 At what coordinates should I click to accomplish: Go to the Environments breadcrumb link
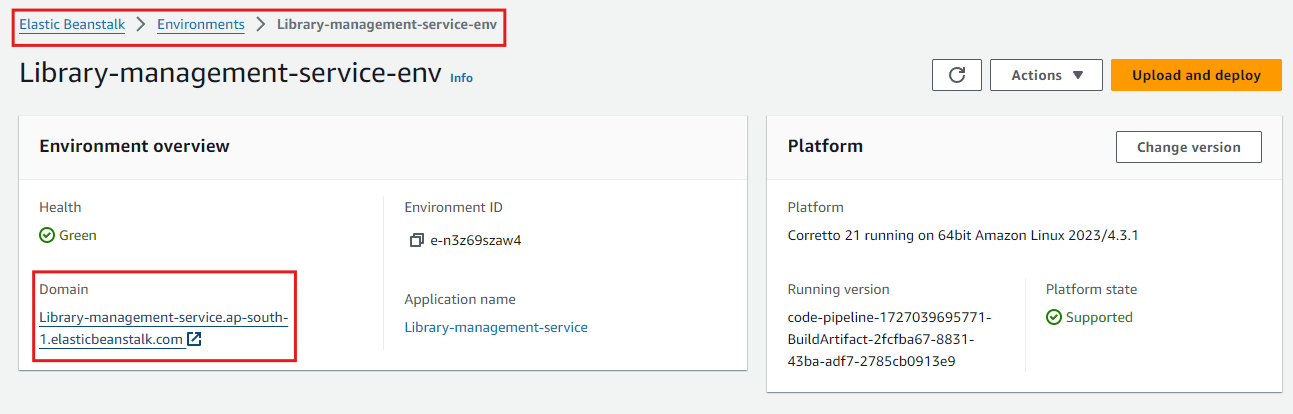pos(200,24)
